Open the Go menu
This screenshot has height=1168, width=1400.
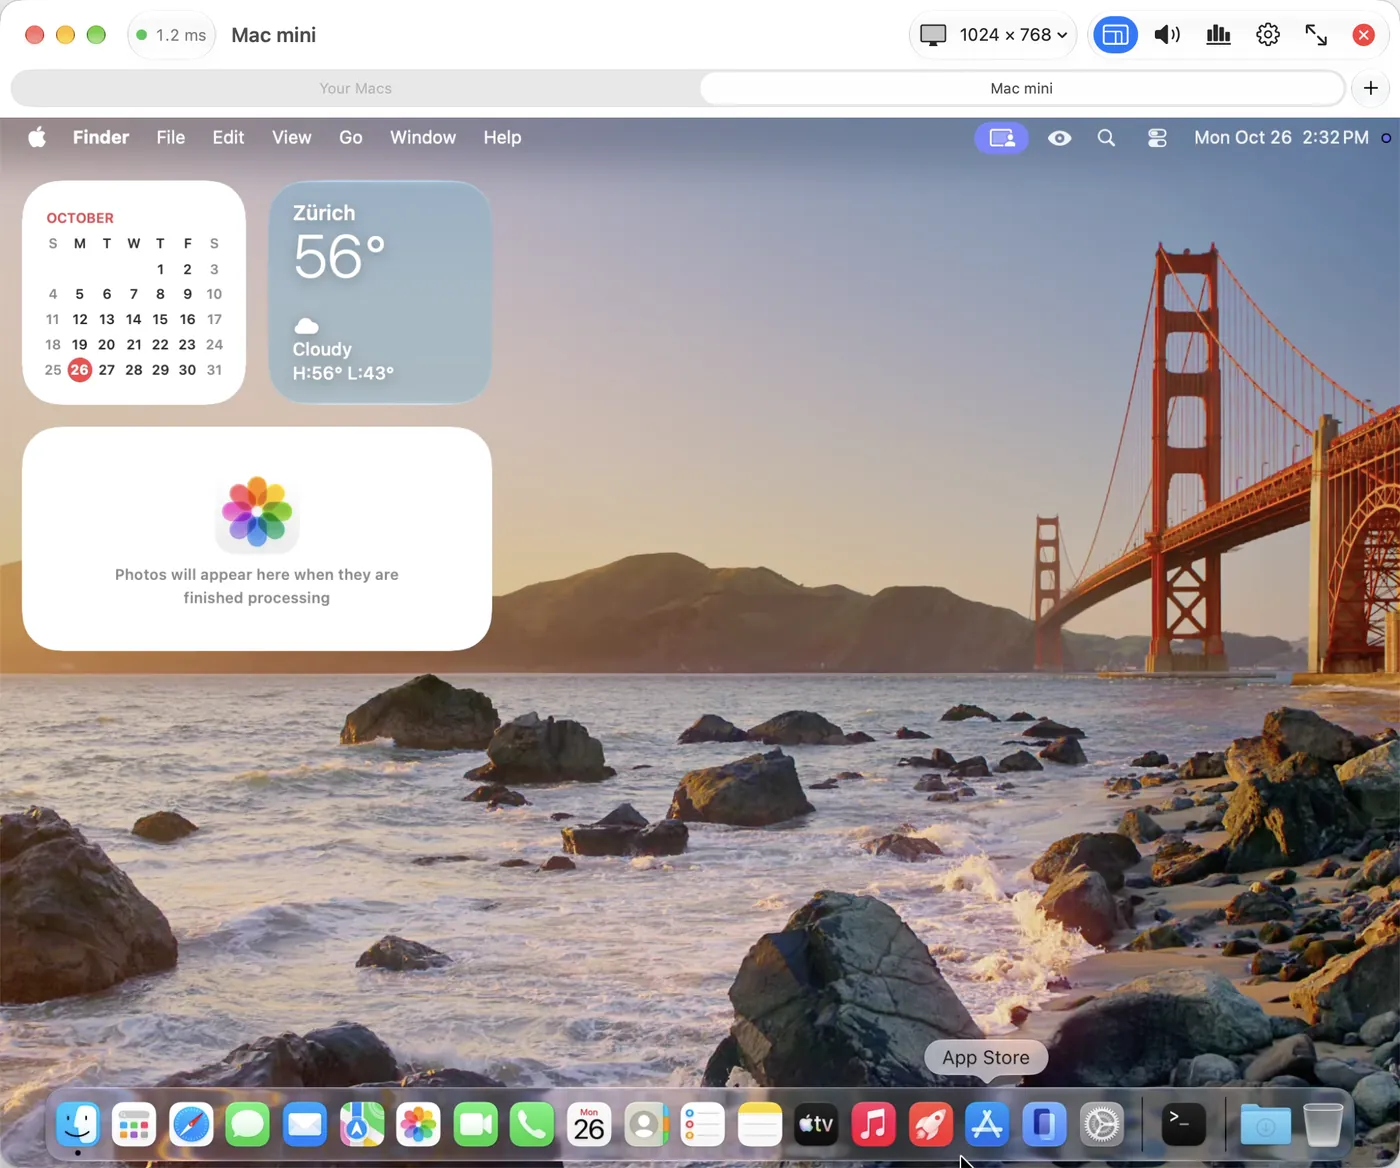point(351,137)
